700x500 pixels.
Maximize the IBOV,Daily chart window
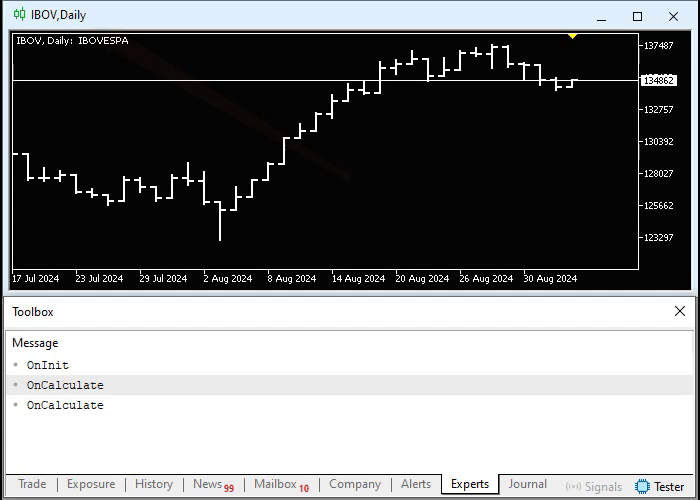pos(638,17)
